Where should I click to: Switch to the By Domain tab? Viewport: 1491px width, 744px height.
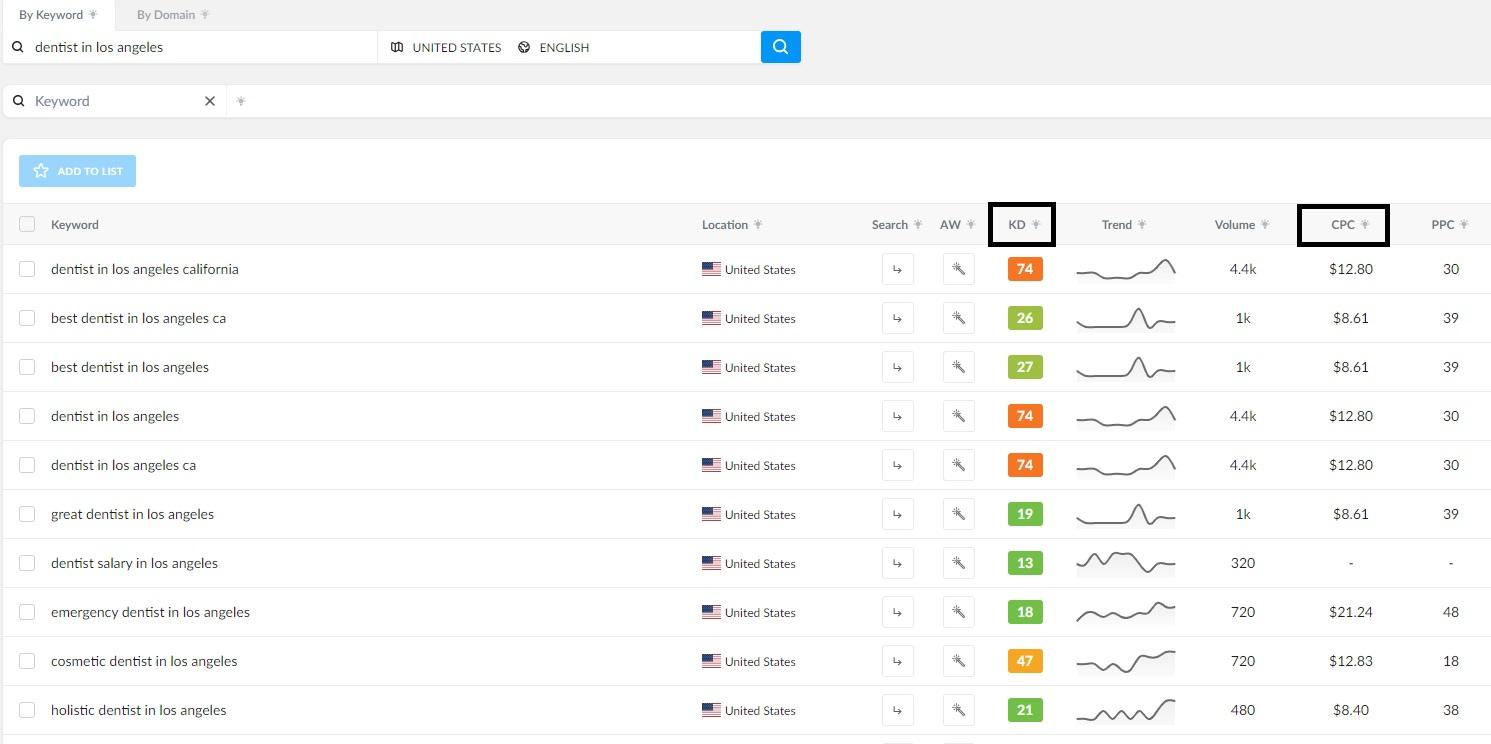coord(173,15)
